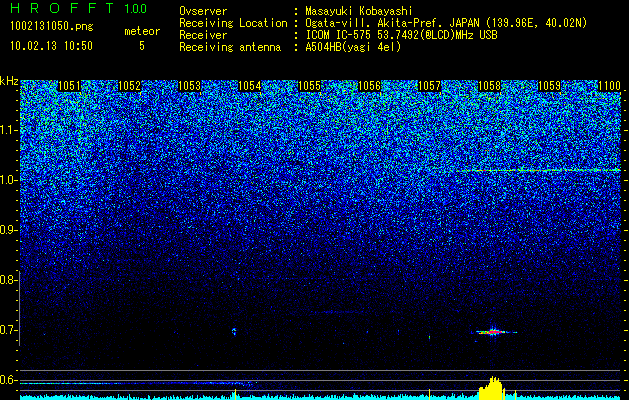Click the date stamp 10.02.13 10:50

(51, 46)
